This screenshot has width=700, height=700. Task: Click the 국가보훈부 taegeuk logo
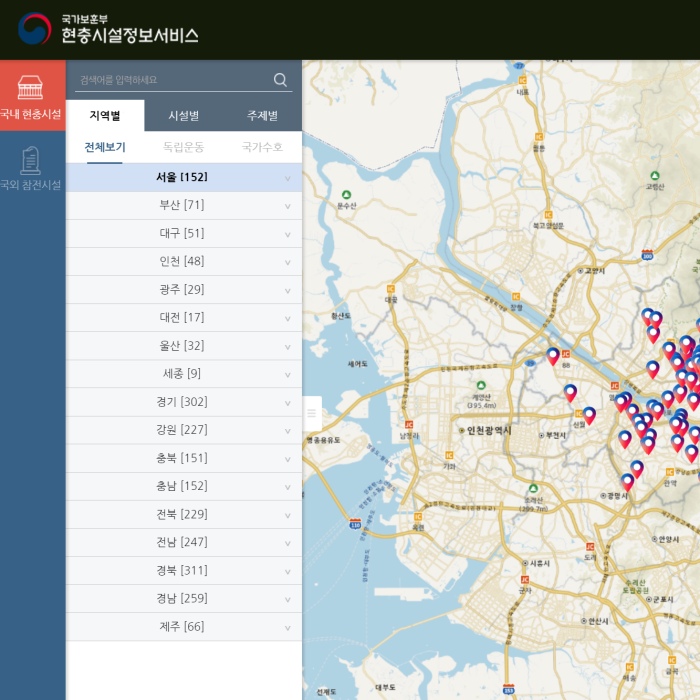[x=35, y=29]
